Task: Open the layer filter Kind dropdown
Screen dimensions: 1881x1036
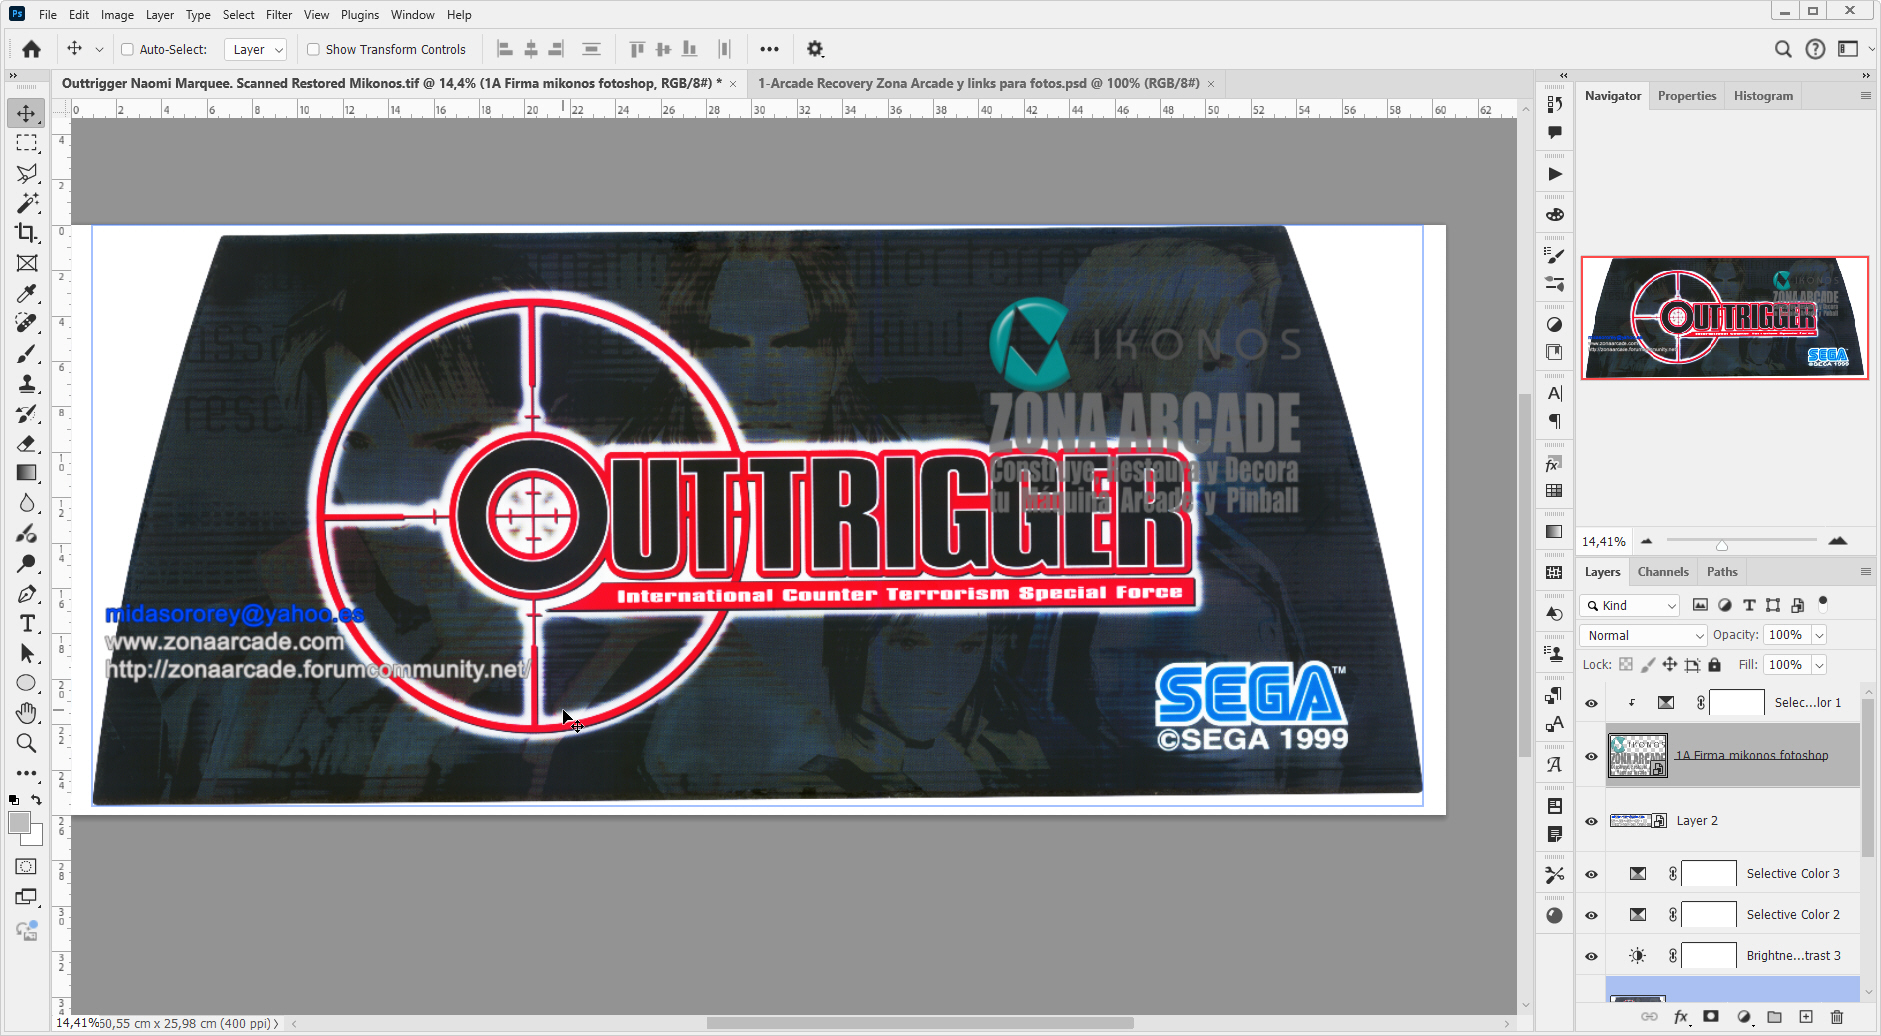Action: tap(1630, 605)
